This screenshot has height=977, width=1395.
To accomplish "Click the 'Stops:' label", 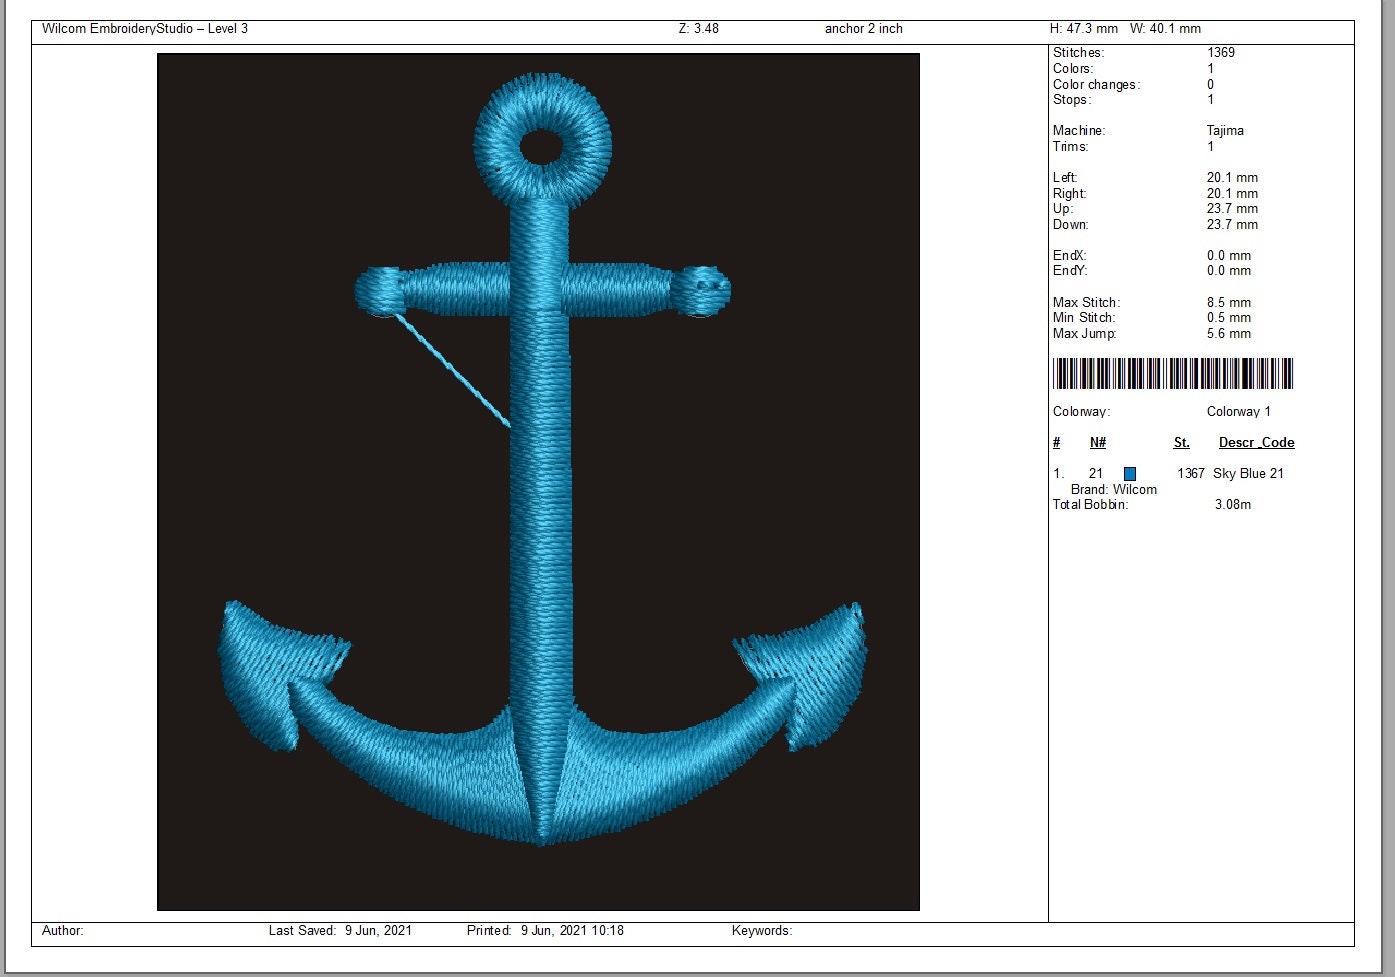I will click(x=1072, y=100).
